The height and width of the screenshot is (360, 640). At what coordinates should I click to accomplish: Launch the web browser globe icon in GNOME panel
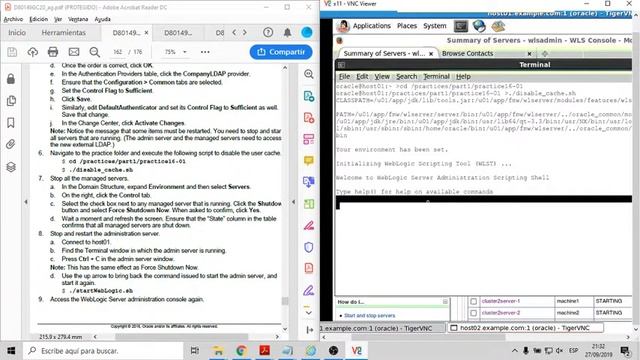click(x=479, y=26)
